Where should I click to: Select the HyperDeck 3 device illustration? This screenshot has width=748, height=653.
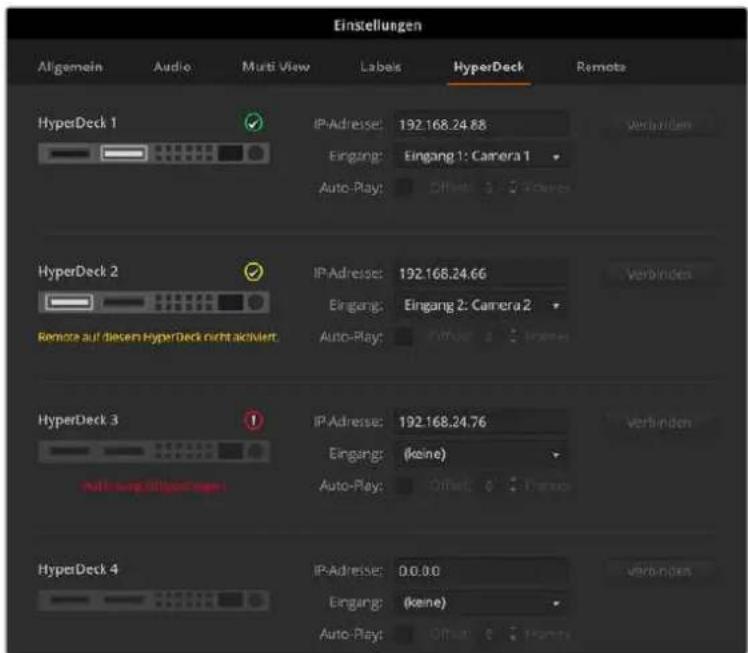(154, 451)
